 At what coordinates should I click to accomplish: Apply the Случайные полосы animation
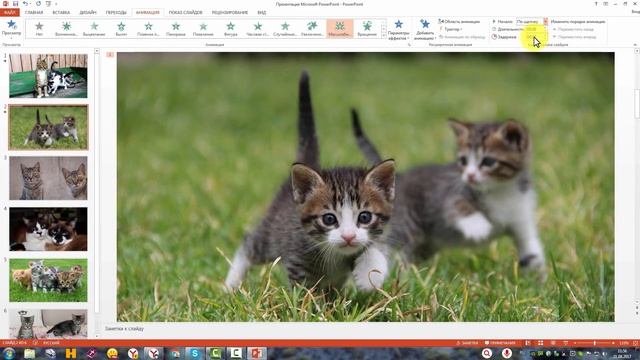click(x=285, y=29)
